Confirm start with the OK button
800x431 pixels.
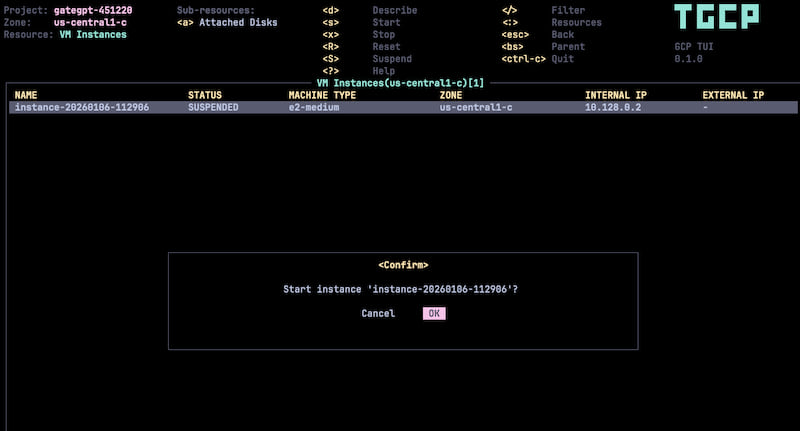434,313
